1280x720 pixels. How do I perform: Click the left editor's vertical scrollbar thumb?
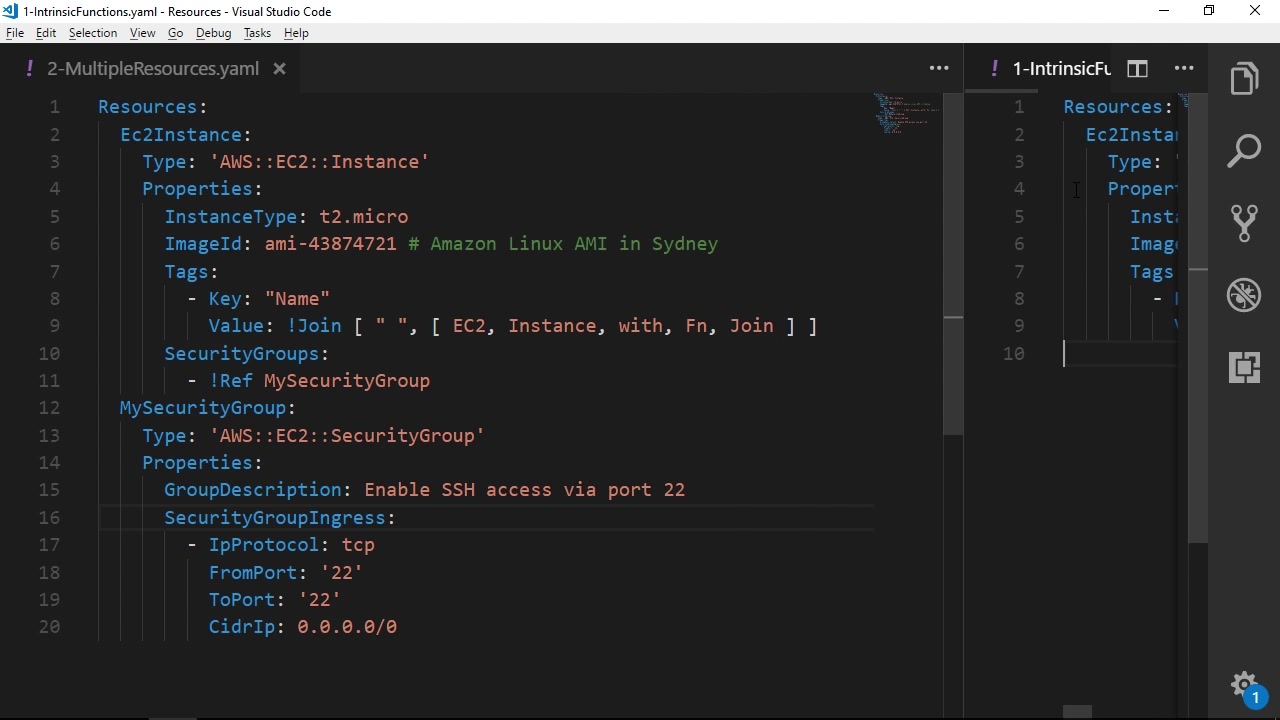click(953, 265)
